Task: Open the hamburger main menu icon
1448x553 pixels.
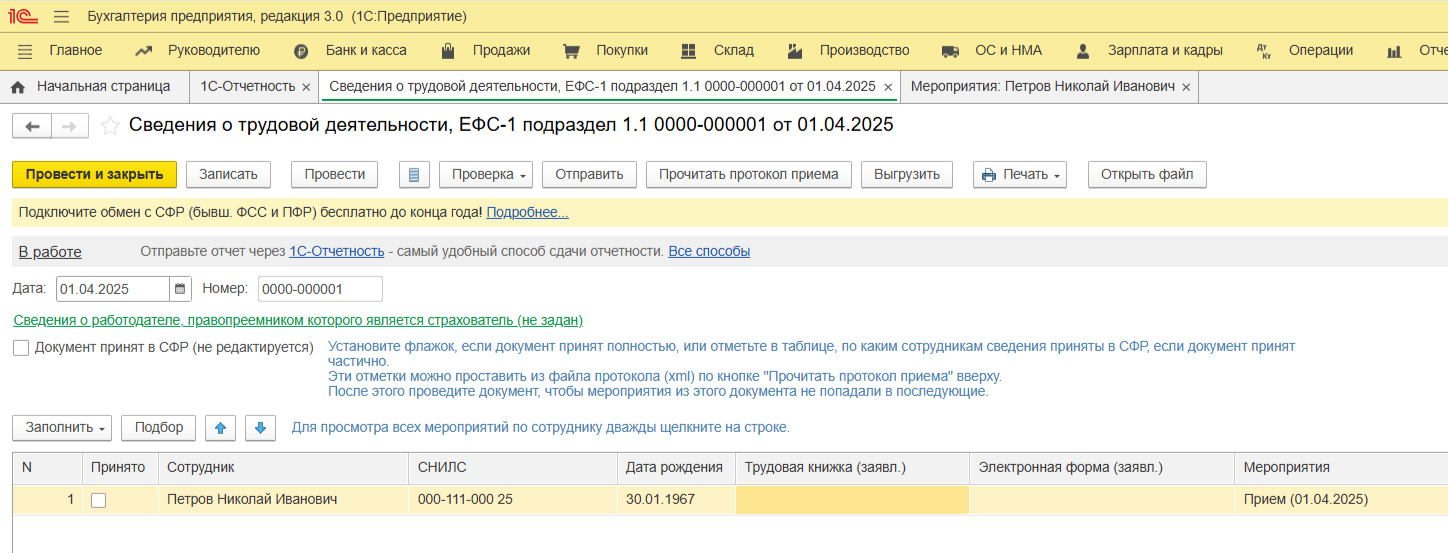Action: point(61,17)
